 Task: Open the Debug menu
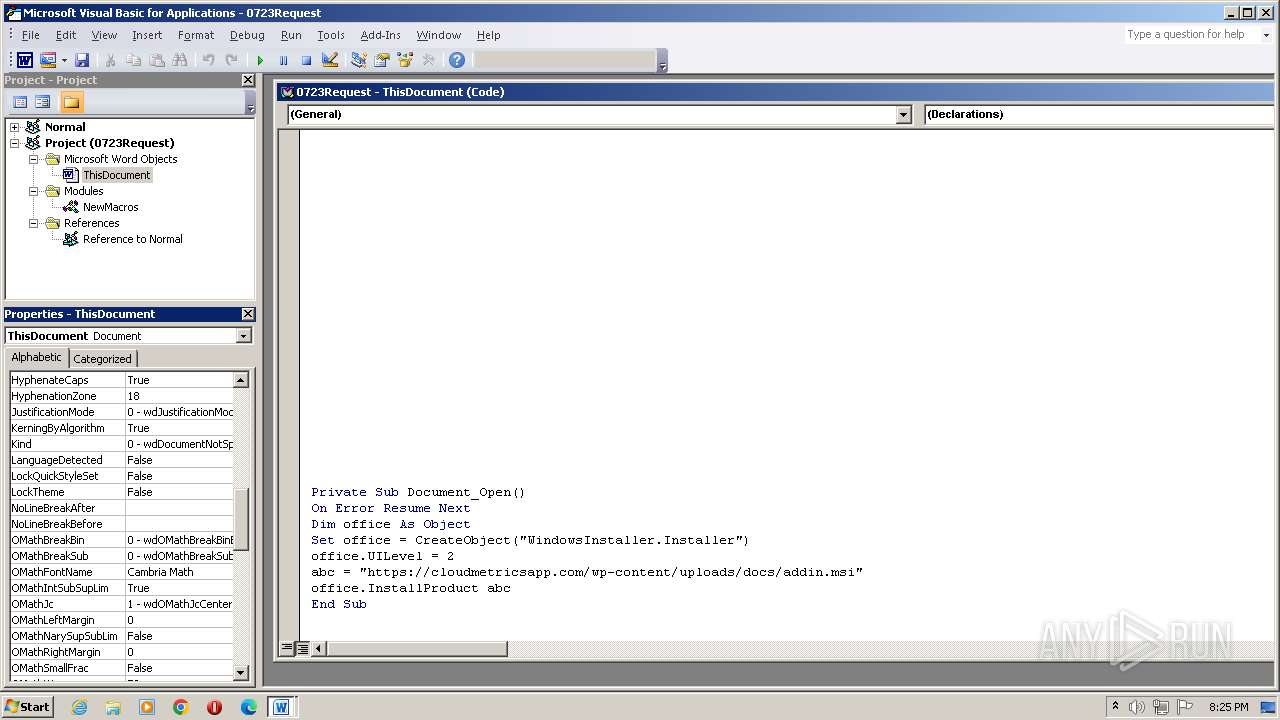pos(247,35)
